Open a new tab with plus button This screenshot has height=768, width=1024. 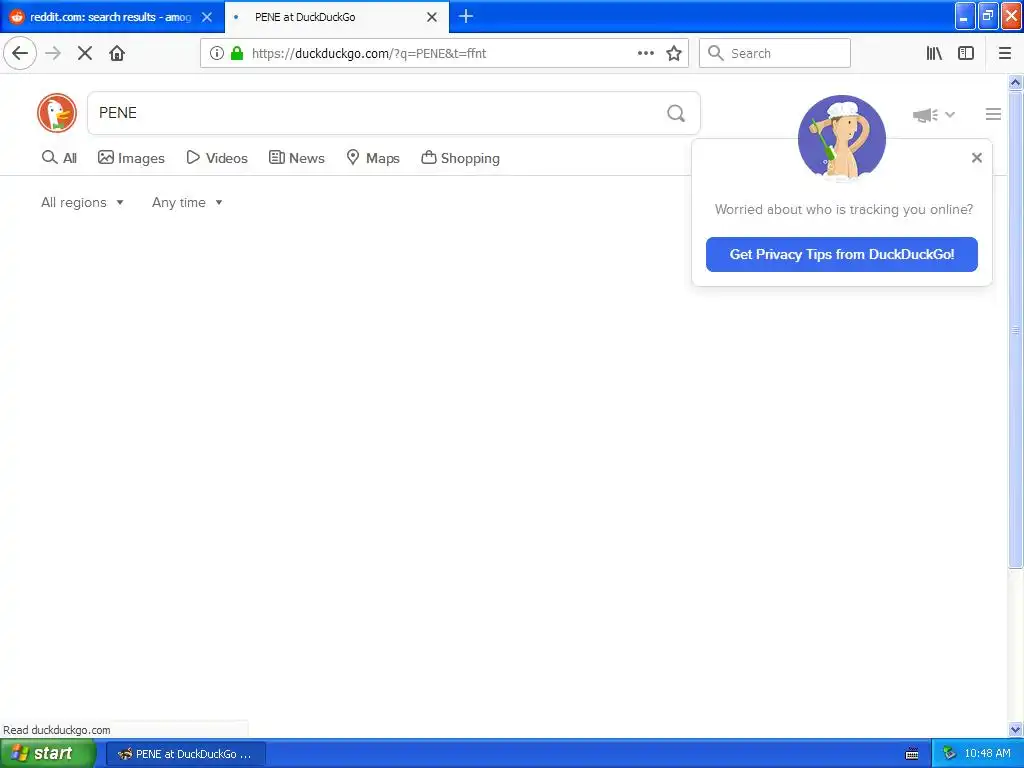pyautogui.click(x=466, y=16)
